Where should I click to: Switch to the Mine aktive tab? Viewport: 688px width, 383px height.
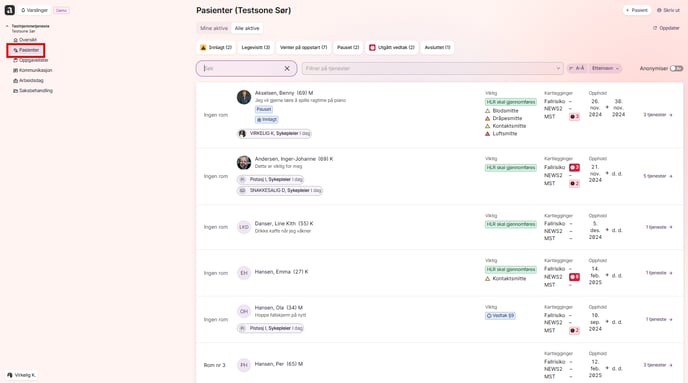click(214, 28)
